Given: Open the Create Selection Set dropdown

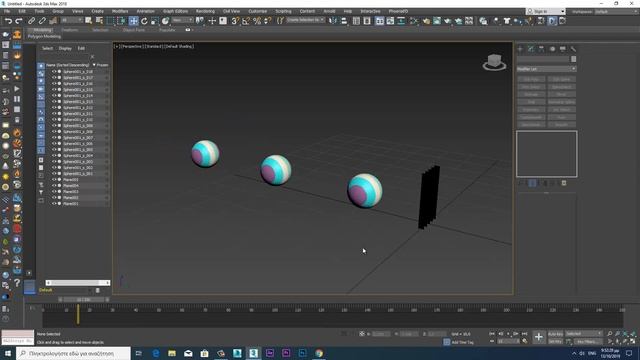Looking at the screenshot, I should pos(305,20).
